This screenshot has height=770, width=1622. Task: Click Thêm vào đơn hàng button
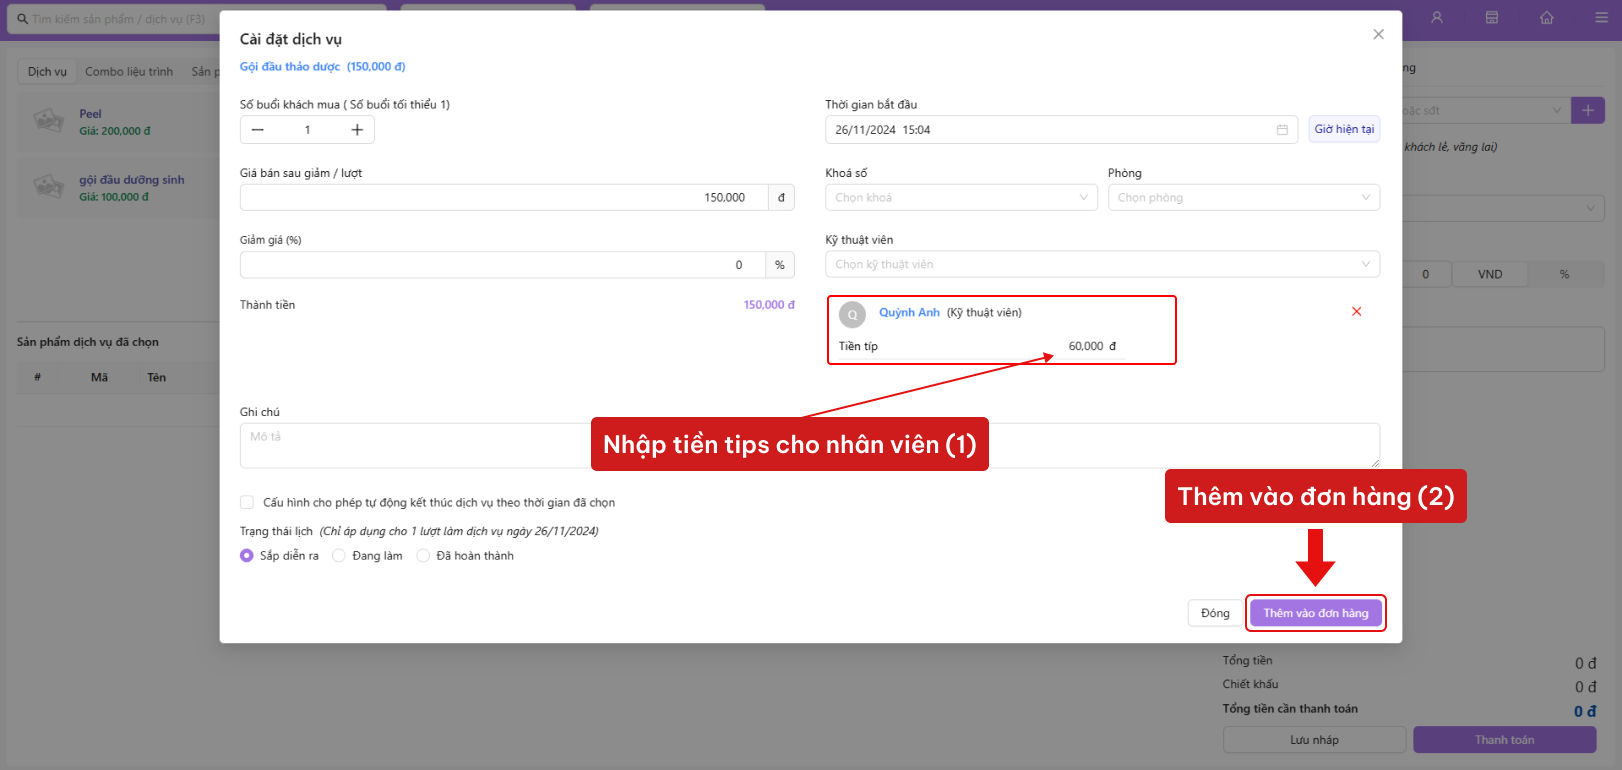(1316, 613)
